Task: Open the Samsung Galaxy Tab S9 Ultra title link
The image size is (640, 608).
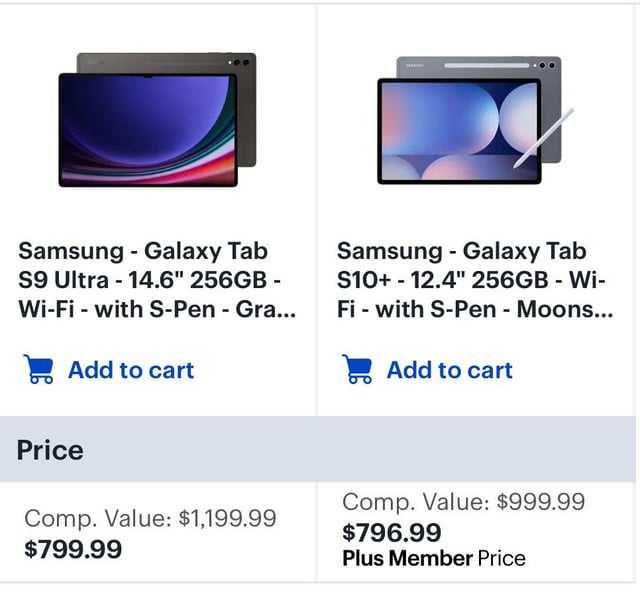Action: pyautogui.click(x=157, y=280)
